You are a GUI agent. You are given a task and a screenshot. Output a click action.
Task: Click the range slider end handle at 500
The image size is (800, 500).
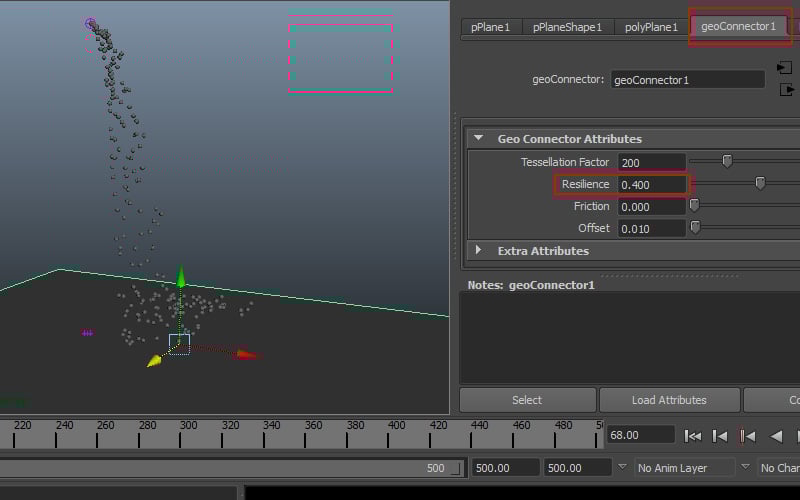pos(456,468)
